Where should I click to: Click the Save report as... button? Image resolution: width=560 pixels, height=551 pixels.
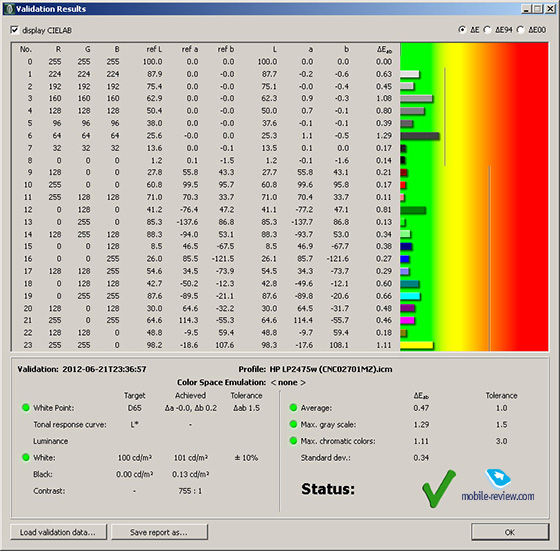click(x=159, y=532)
